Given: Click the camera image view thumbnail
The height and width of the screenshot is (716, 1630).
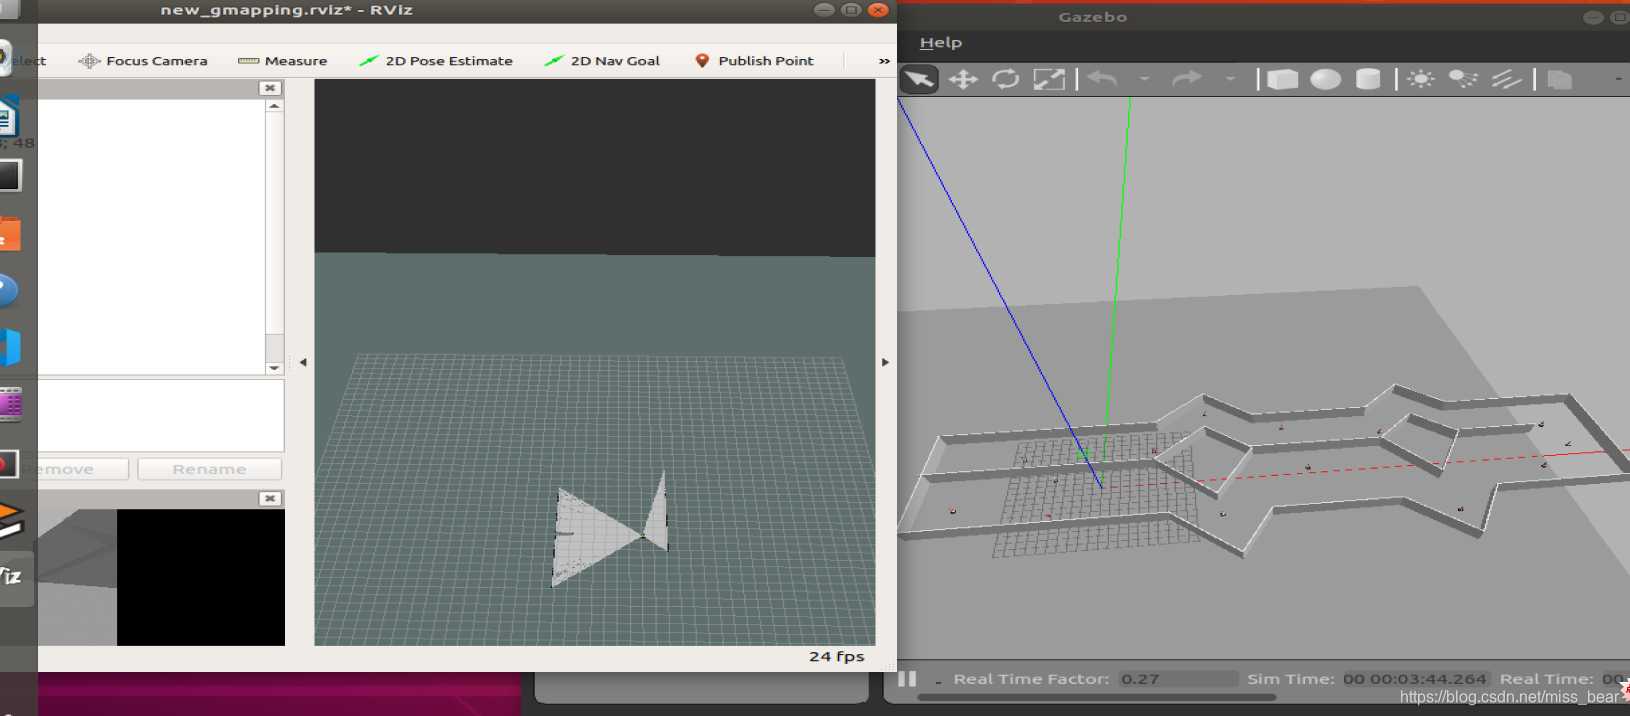Looking at the screenshot, I should tap(161, 577).
